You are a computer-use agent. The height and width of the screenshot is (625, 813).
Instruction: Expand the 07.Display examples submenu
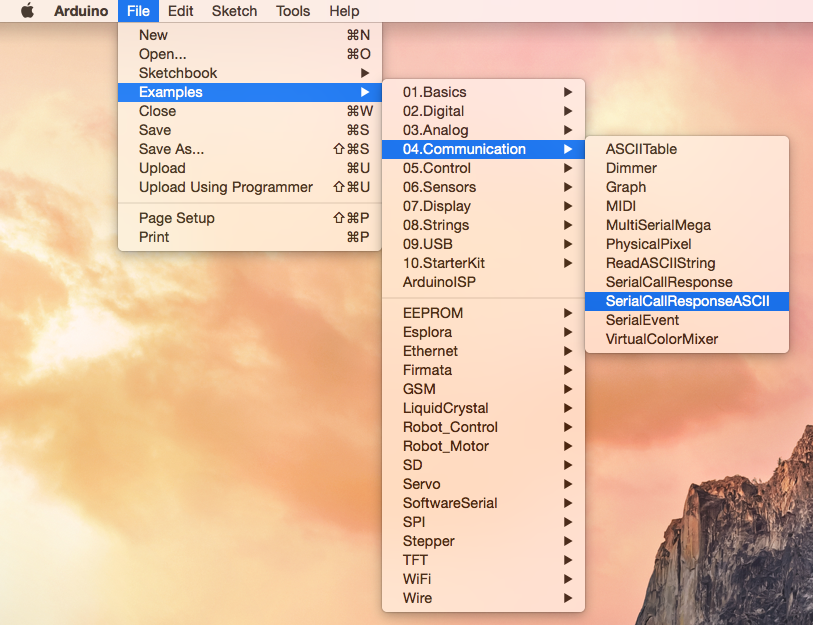click(x=483, y=206)
